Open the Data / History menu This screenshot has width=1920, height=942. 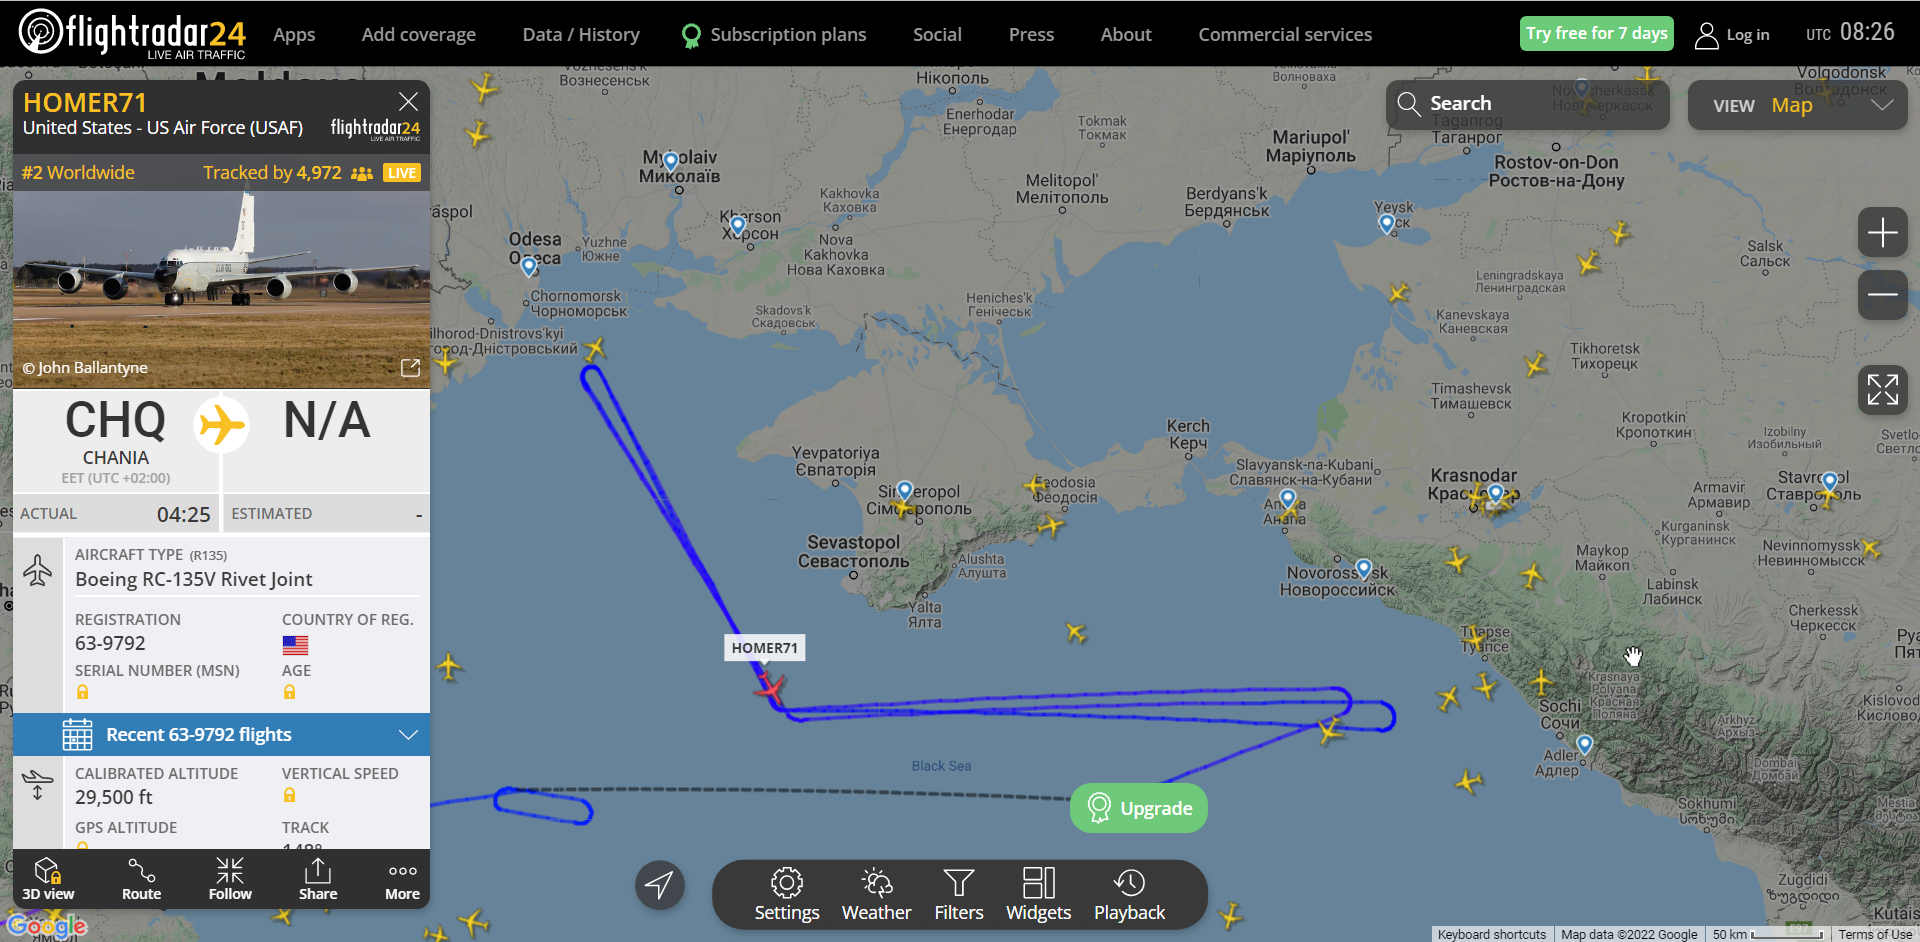[581, 34]
